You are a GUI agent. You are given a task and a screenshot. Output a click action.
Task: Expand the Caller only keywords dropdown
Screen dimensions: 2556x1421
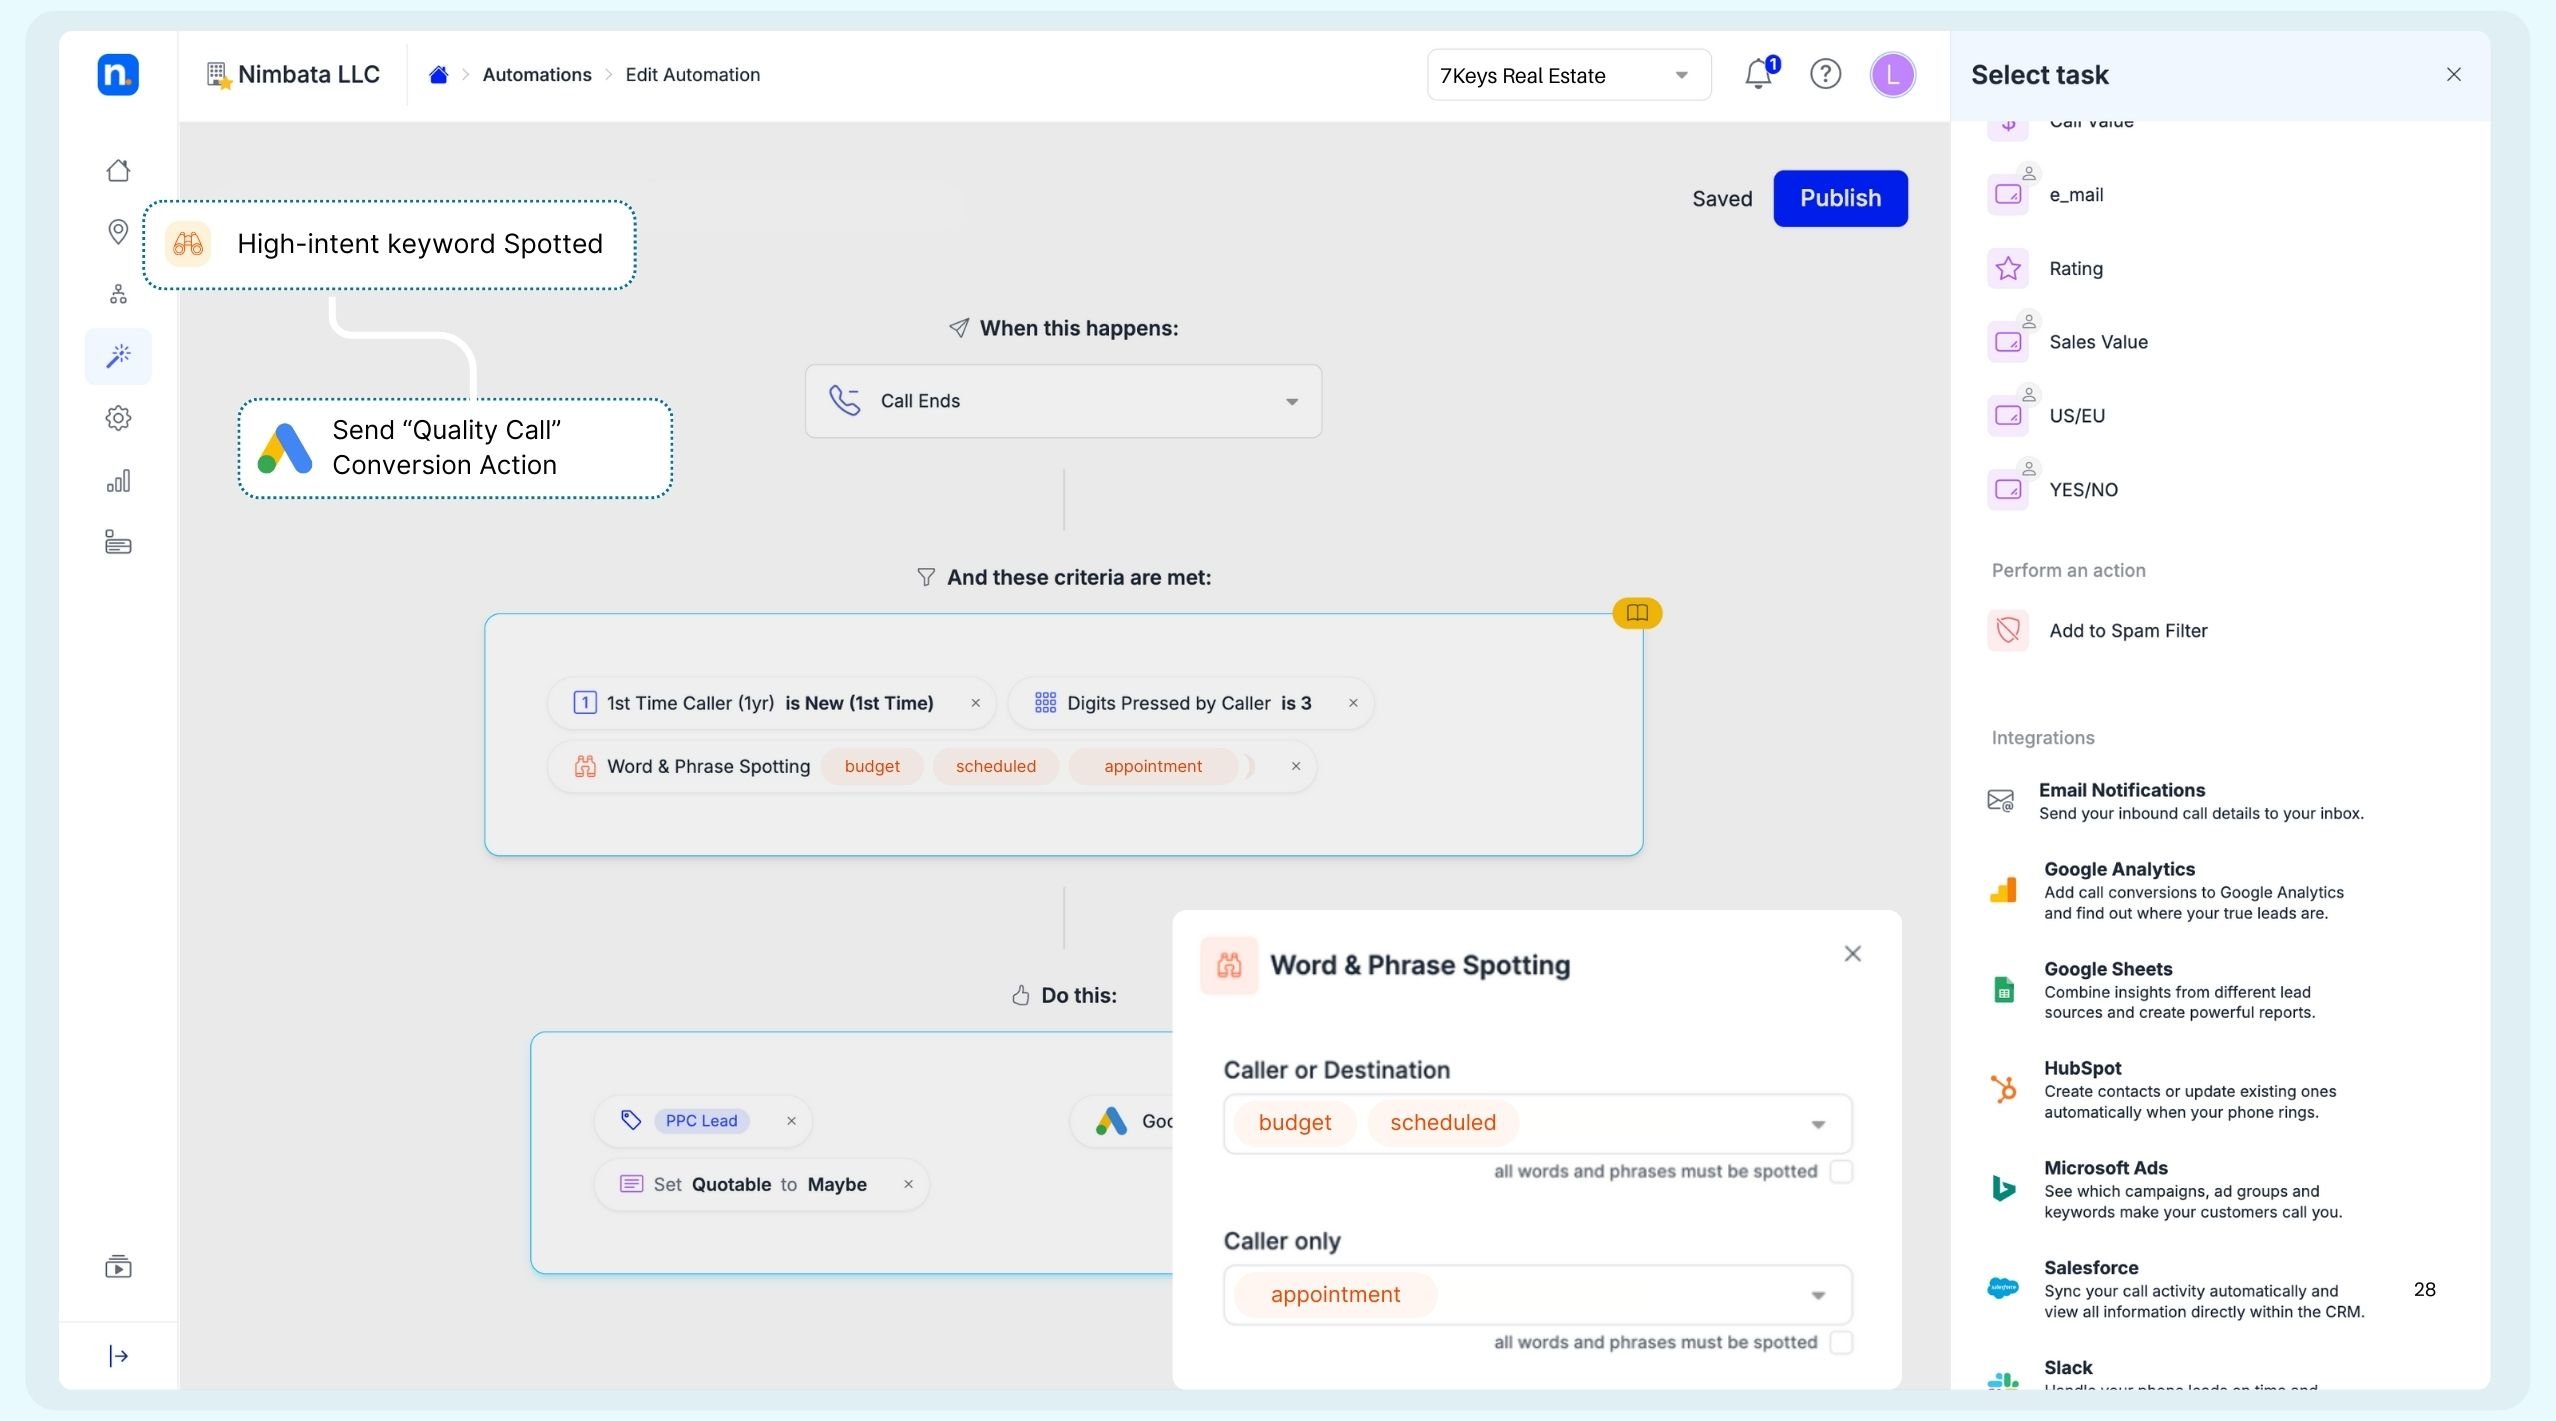(1818, 1295)
